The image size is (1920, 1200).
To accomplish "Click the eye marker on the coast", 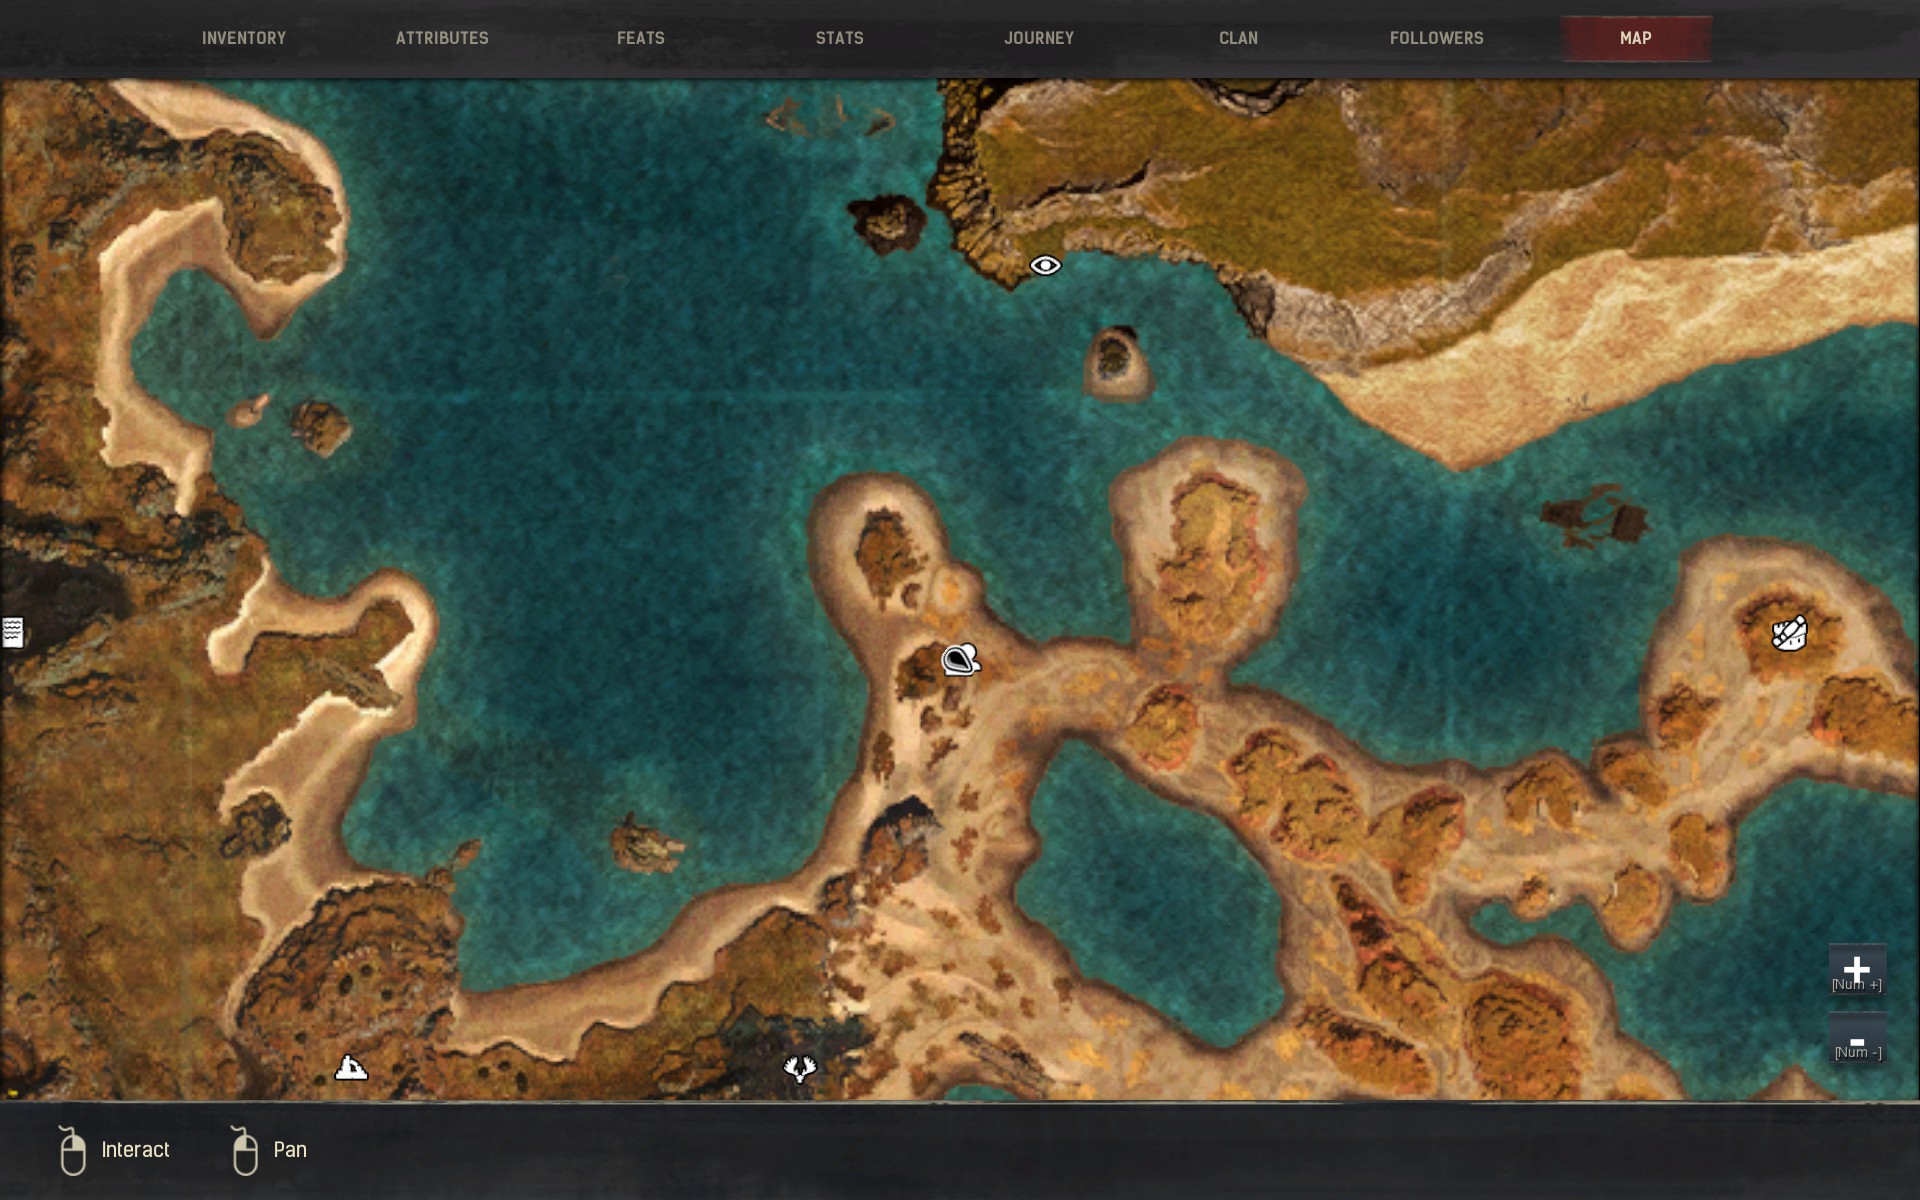I will point(1045,265).
